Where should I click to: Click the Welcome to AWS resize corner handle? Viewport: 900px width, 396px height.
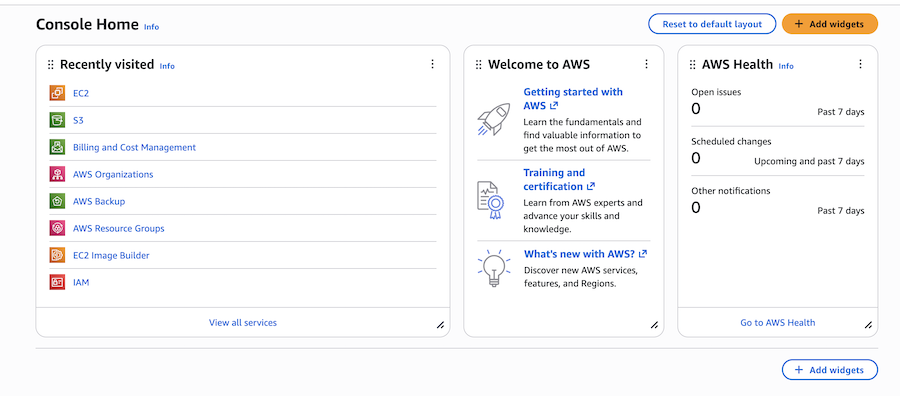coord(654,325)
